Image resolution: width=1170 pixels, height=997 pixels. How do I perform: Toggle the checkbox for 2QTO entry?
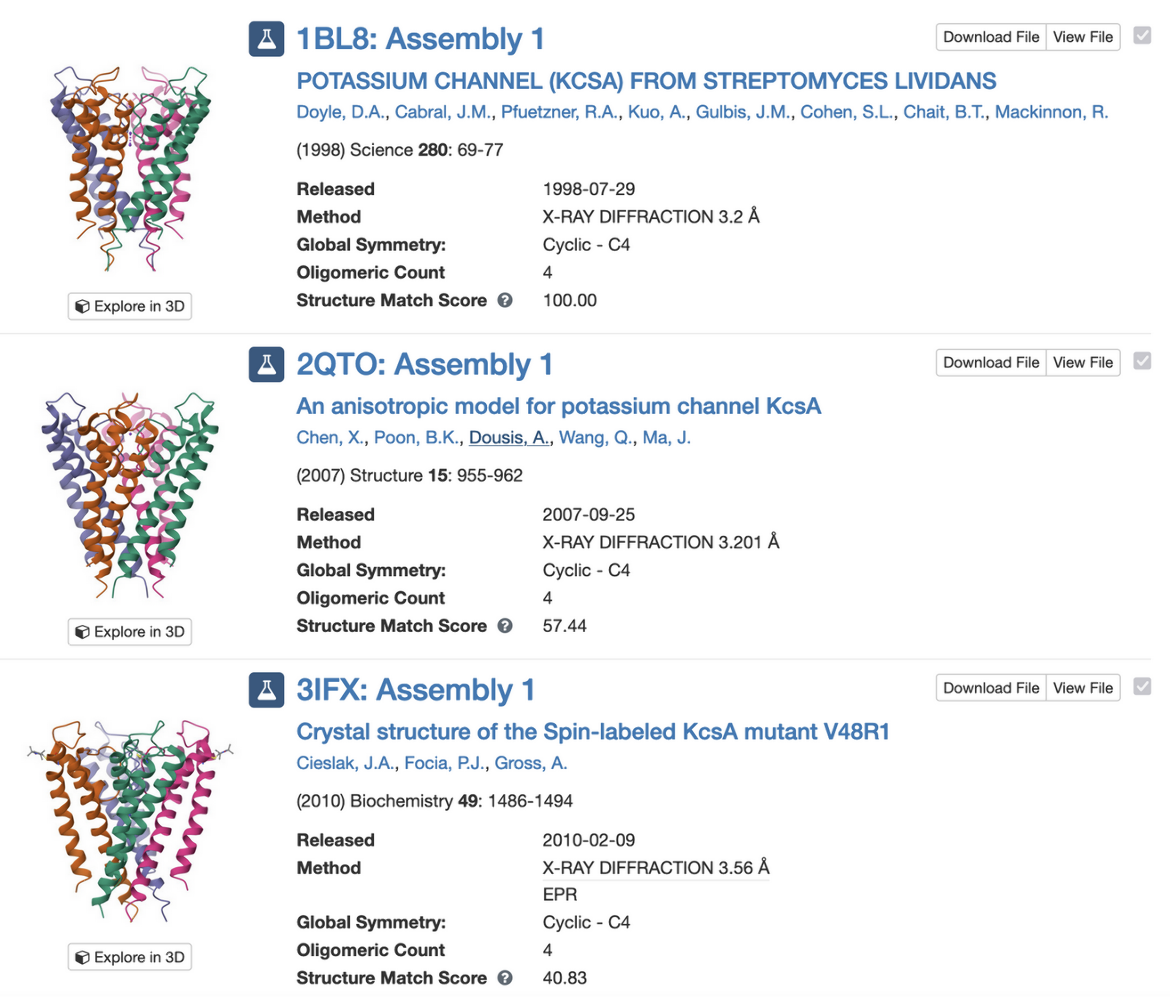(1142, 362)
